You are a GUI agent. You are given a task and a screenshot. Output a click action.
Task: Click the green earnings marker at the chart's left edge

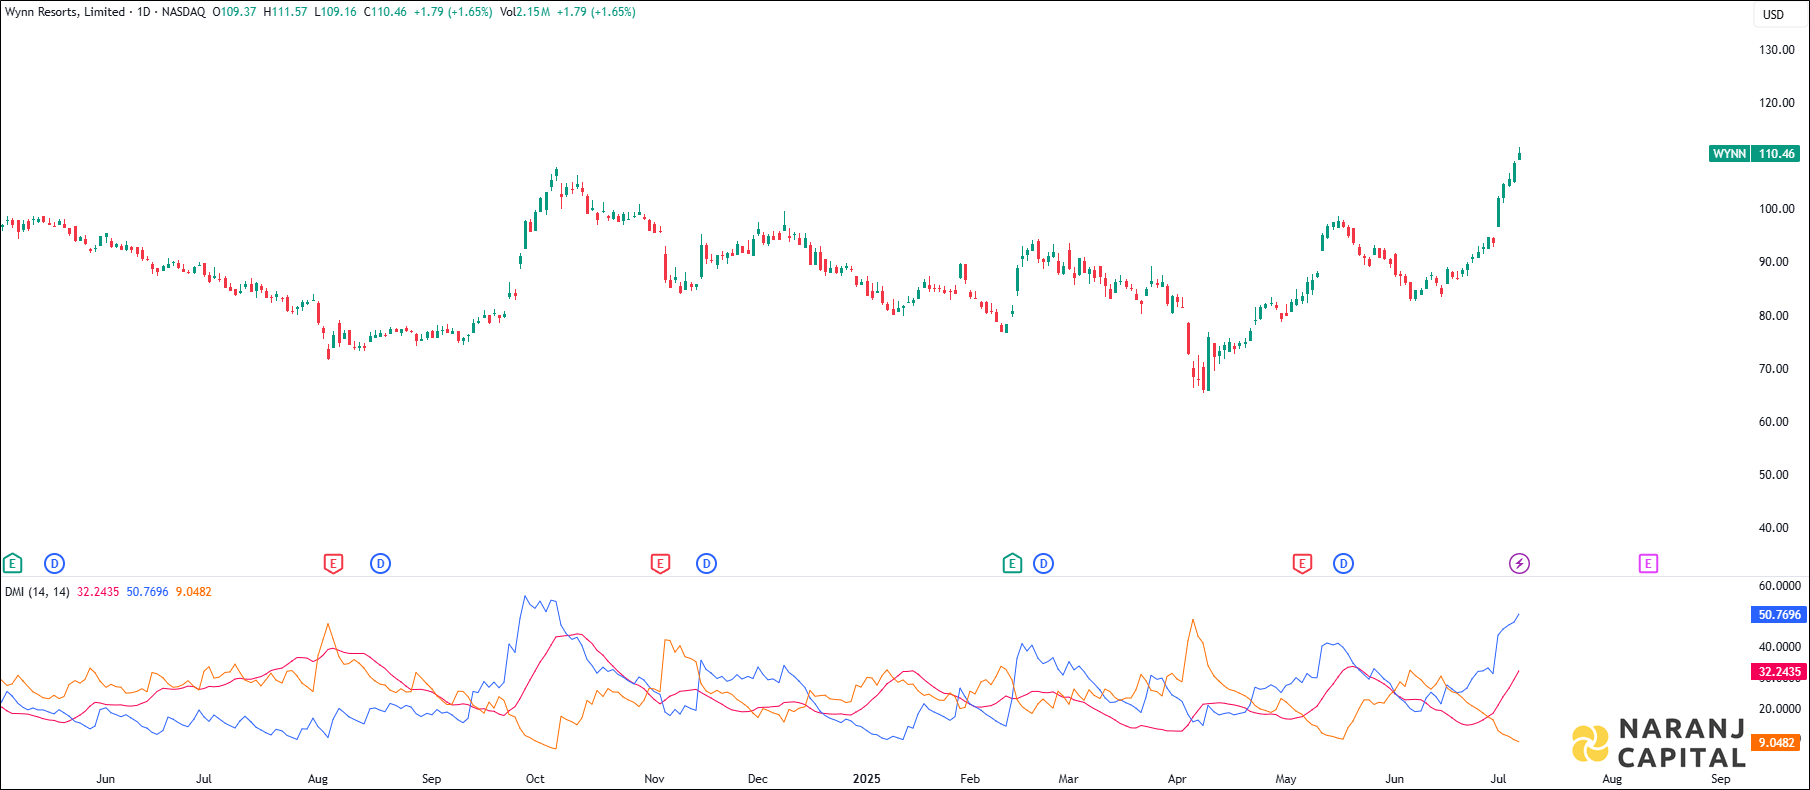tap(12, 564)
